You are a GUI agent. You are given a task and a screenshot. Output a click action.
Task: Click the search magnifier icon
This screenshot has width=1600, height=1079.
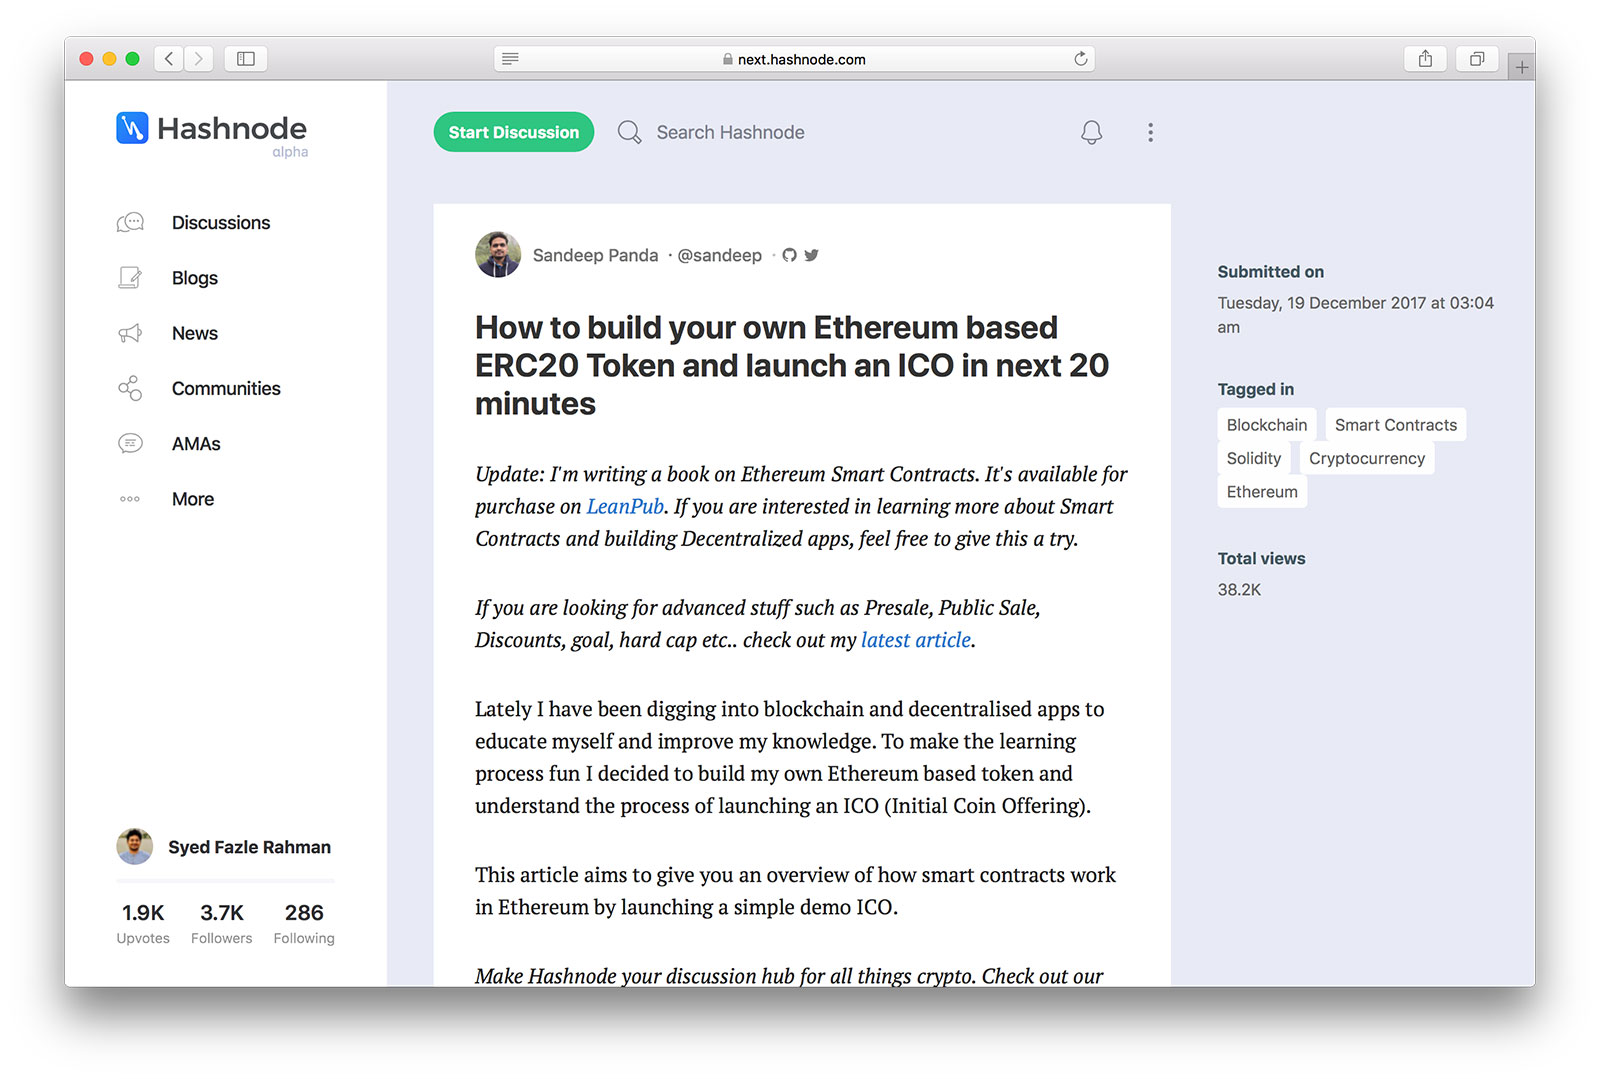click(x=629, y=132)
